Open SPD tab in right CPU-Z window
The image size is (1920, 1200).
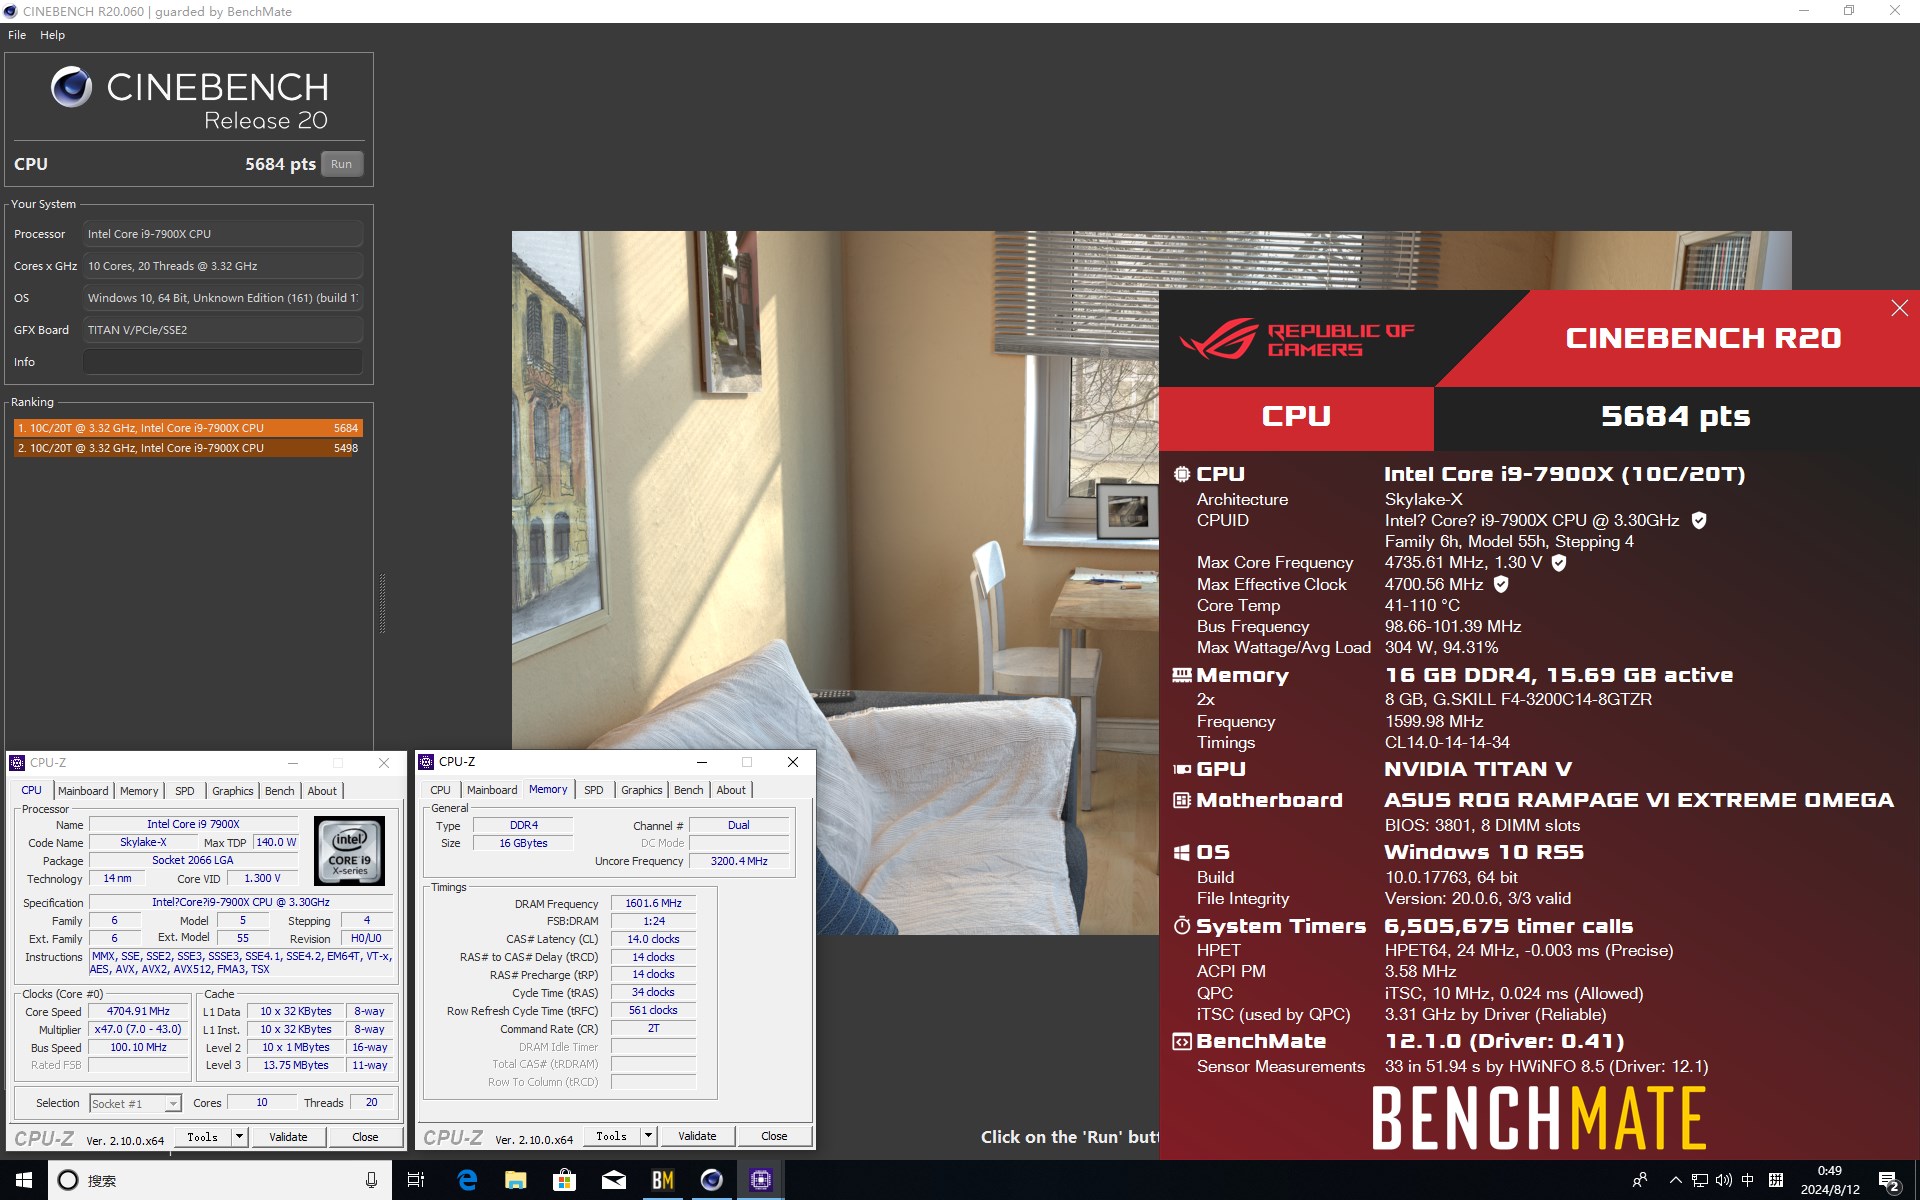pos(594,790)
